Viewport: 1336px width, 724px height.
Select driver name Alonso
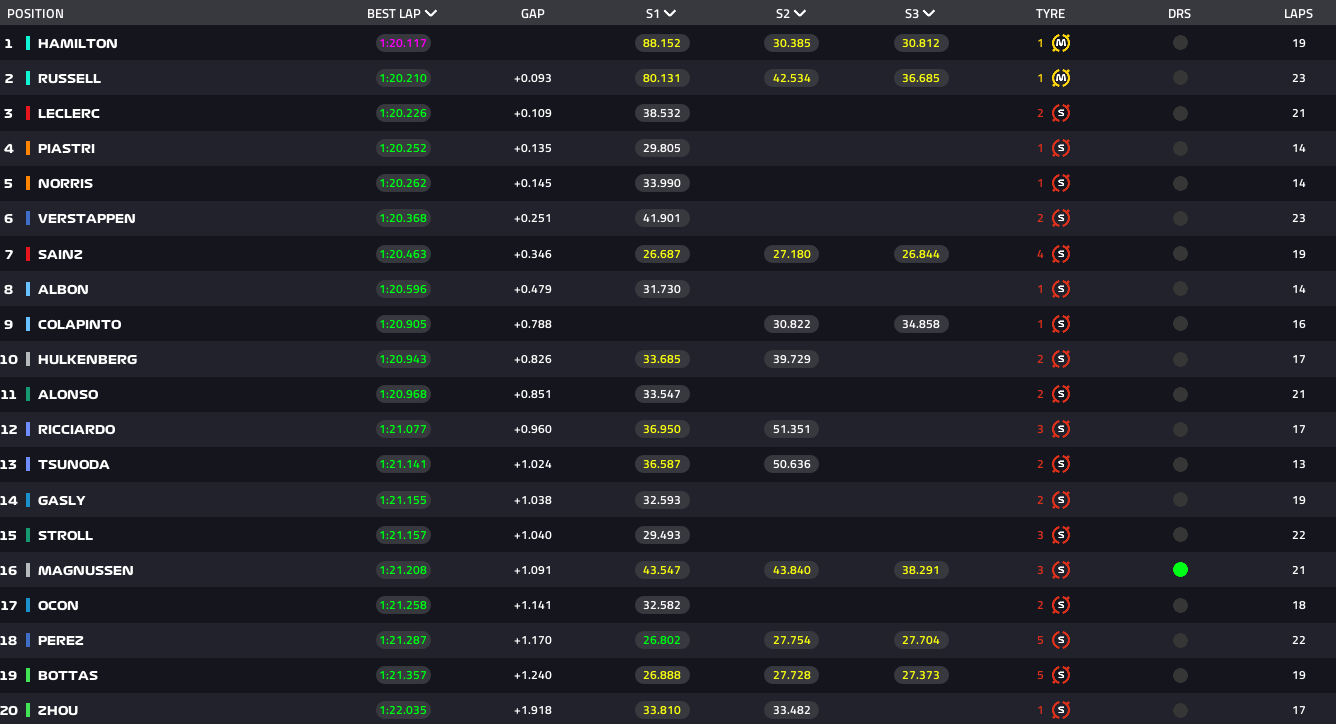coord(68,394)
